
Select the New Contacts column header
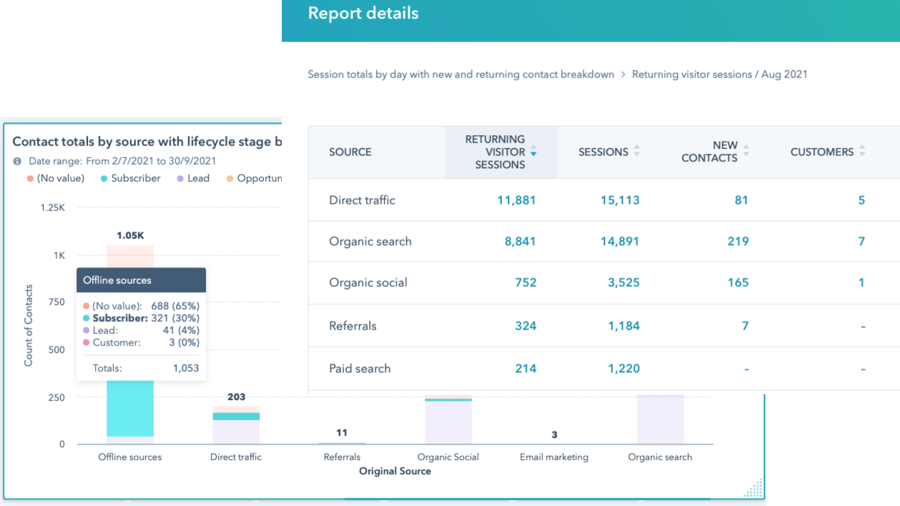click(x=709, y=152)
